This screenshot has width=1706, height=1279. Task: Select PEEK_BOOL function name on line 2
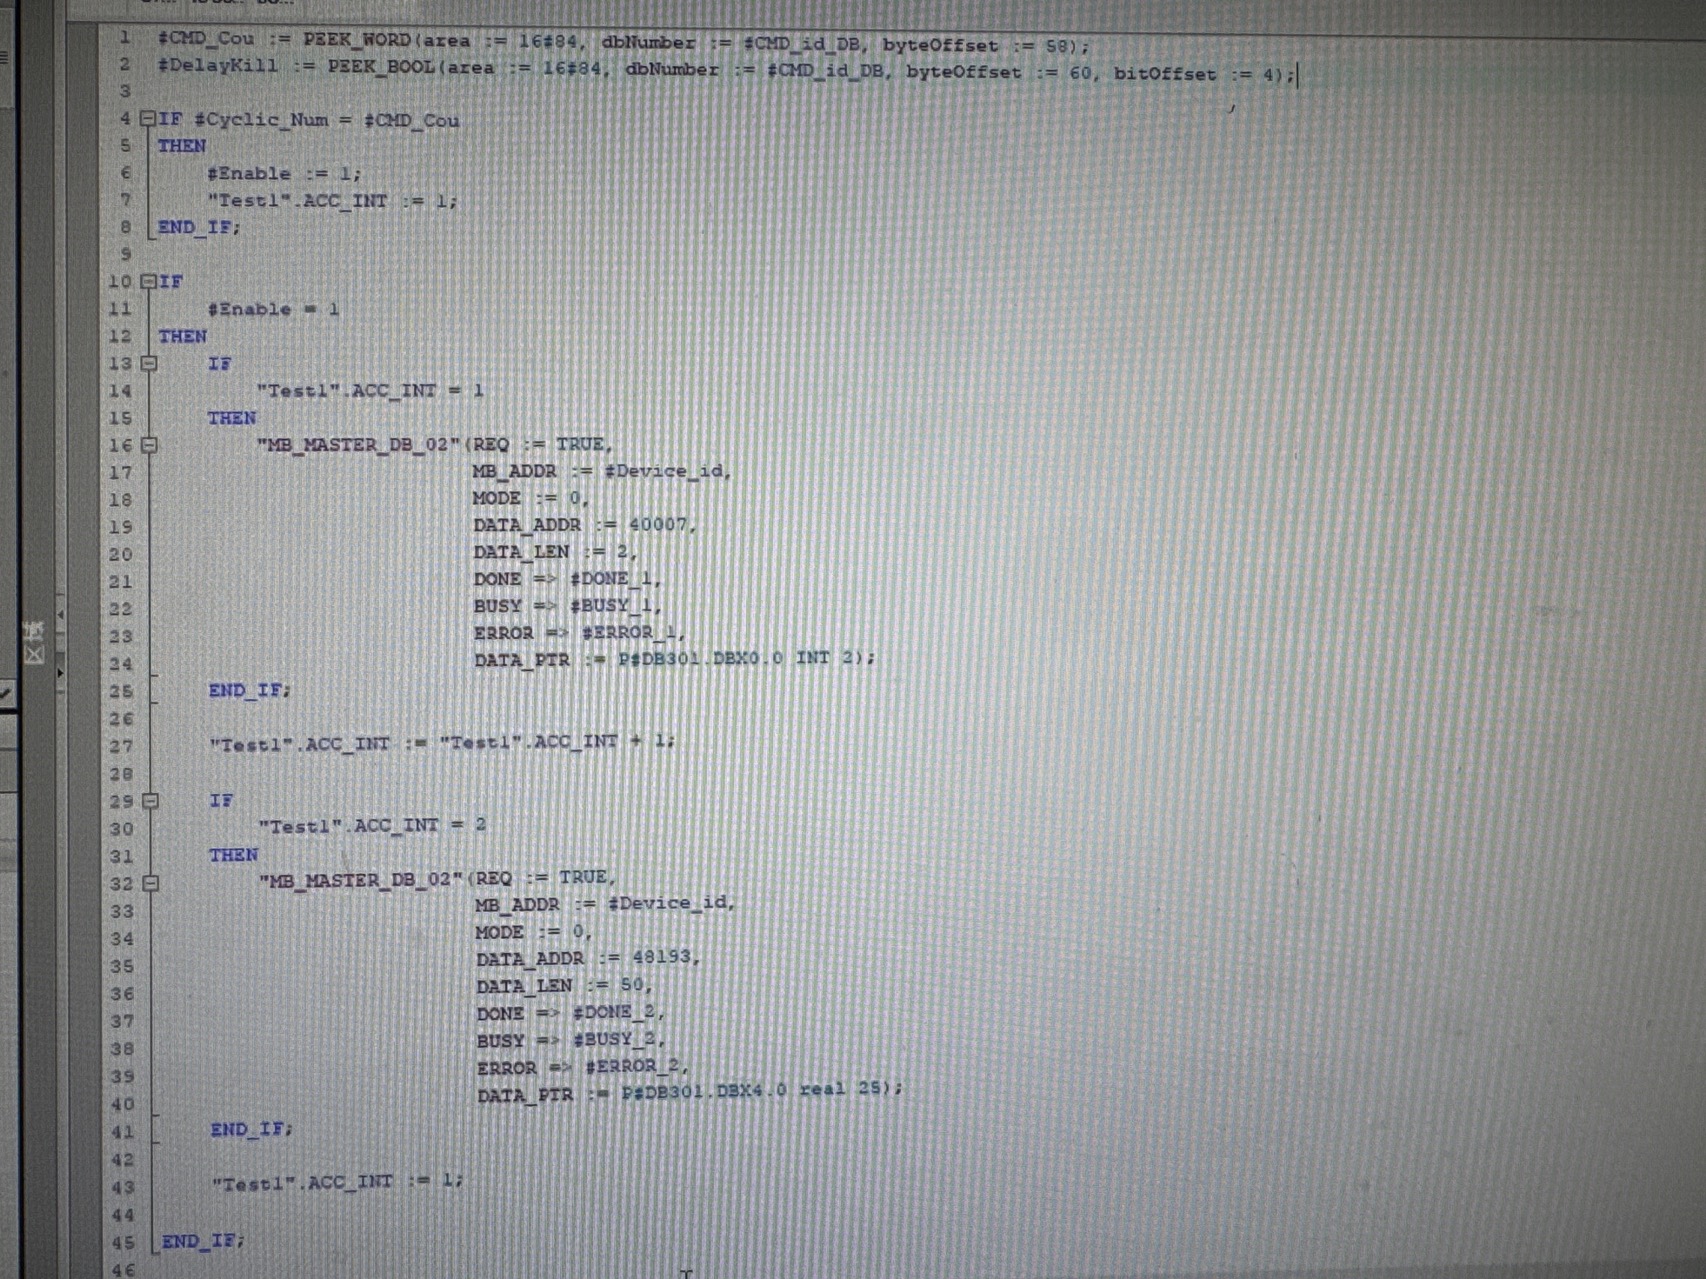coord(381,67)
